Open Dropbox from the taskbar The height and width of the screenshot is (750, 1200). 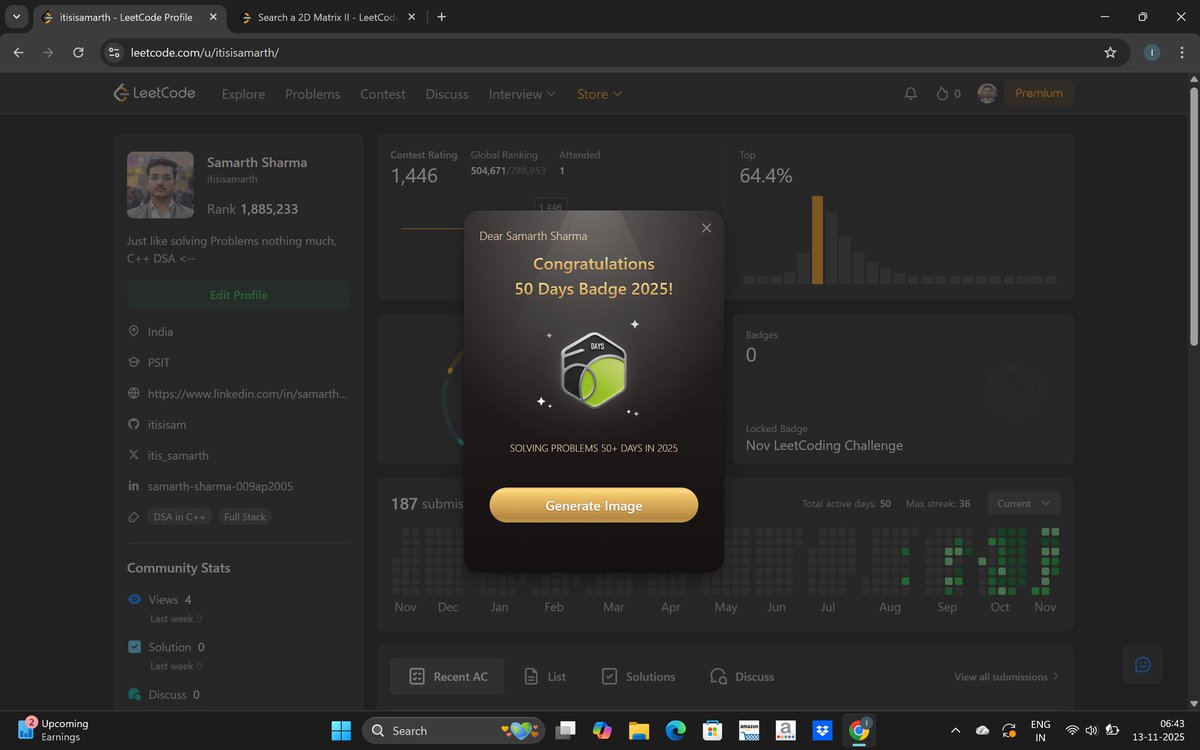(822, 730)
